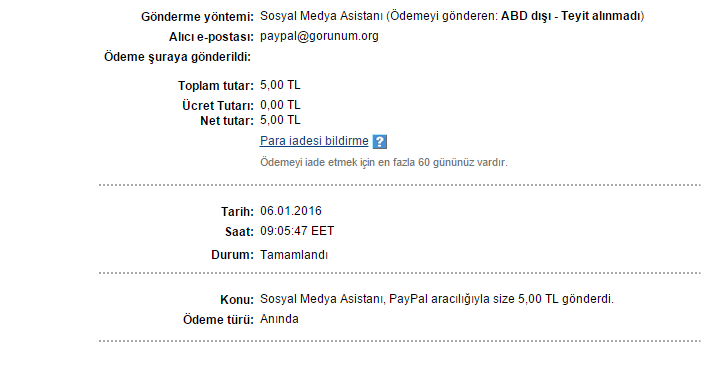Image resolution: width=716 pixels, height=373 pixels.
Task: Click the Tamamlandı status value
Action: pyautogui.click(x=294, y=255)
